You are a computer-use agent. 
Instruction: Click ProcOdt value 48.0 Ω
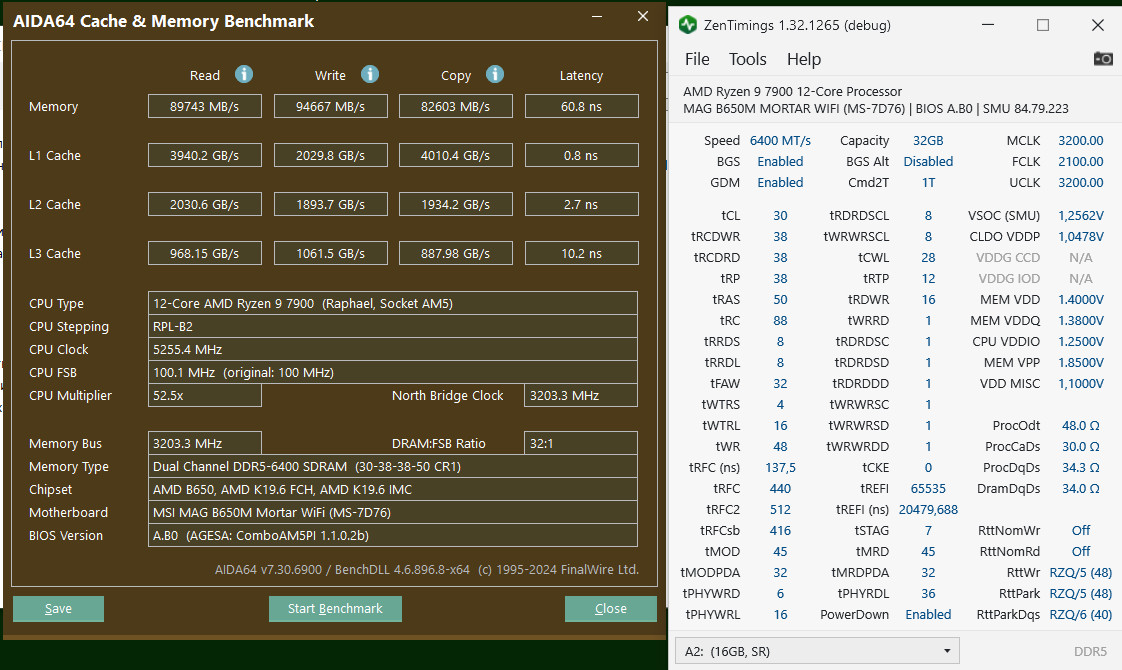1080,425
